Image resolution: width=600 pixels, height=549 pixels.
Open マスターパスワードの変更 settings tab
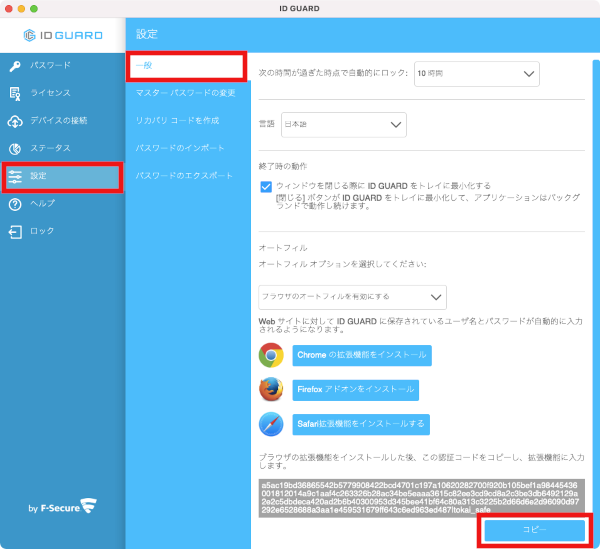(x=186, y=93)
